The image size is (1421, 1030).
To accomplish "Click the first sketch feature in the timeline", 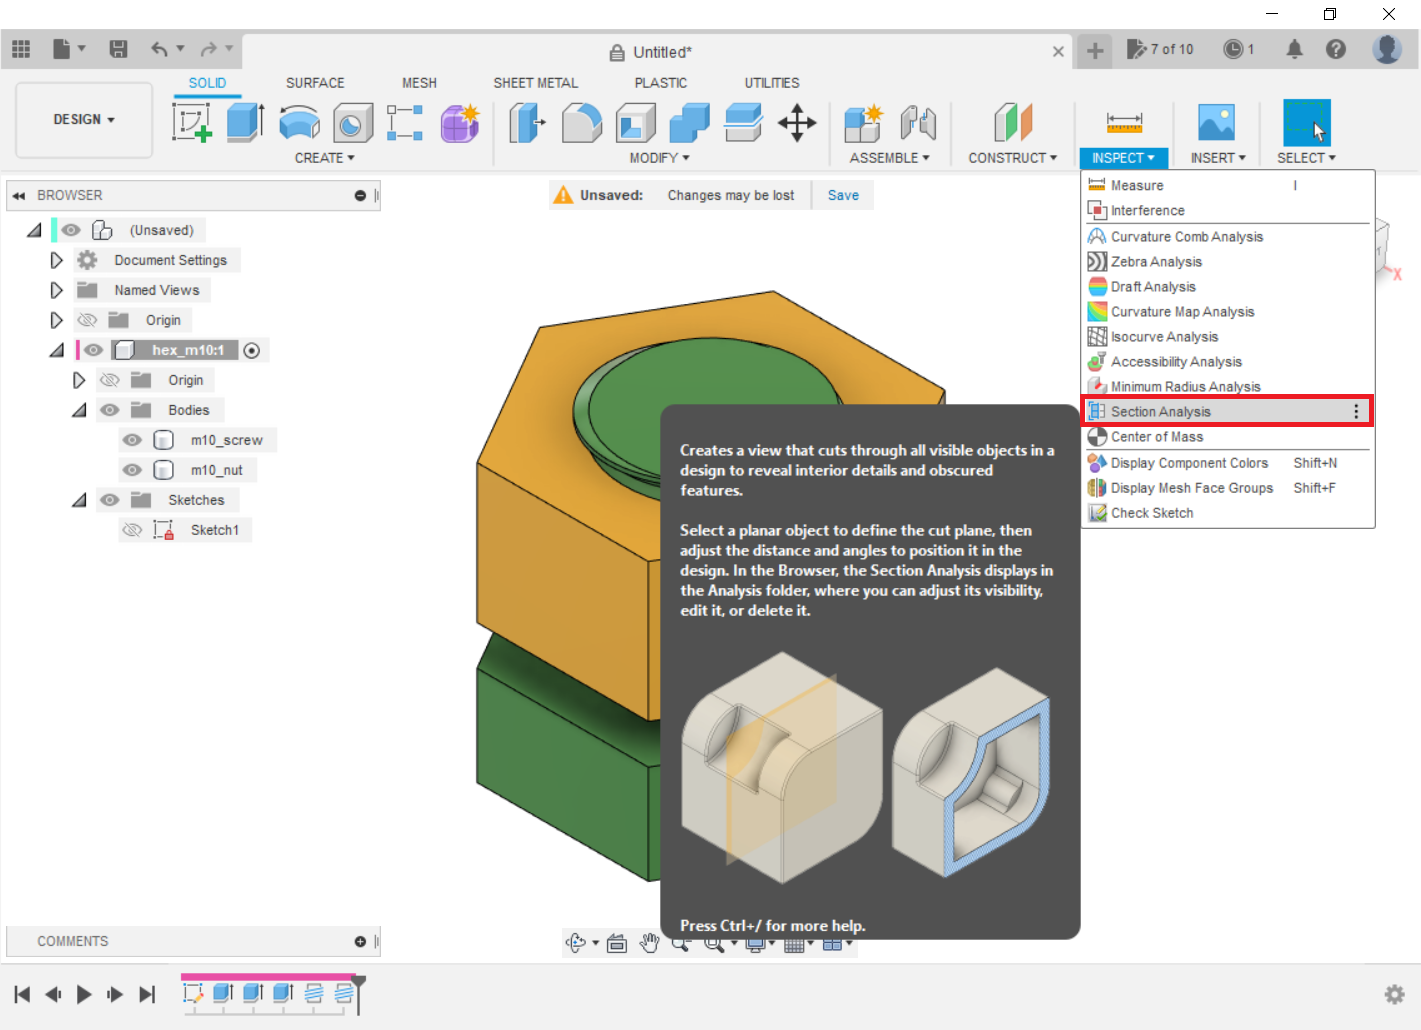I will (193, 993).
